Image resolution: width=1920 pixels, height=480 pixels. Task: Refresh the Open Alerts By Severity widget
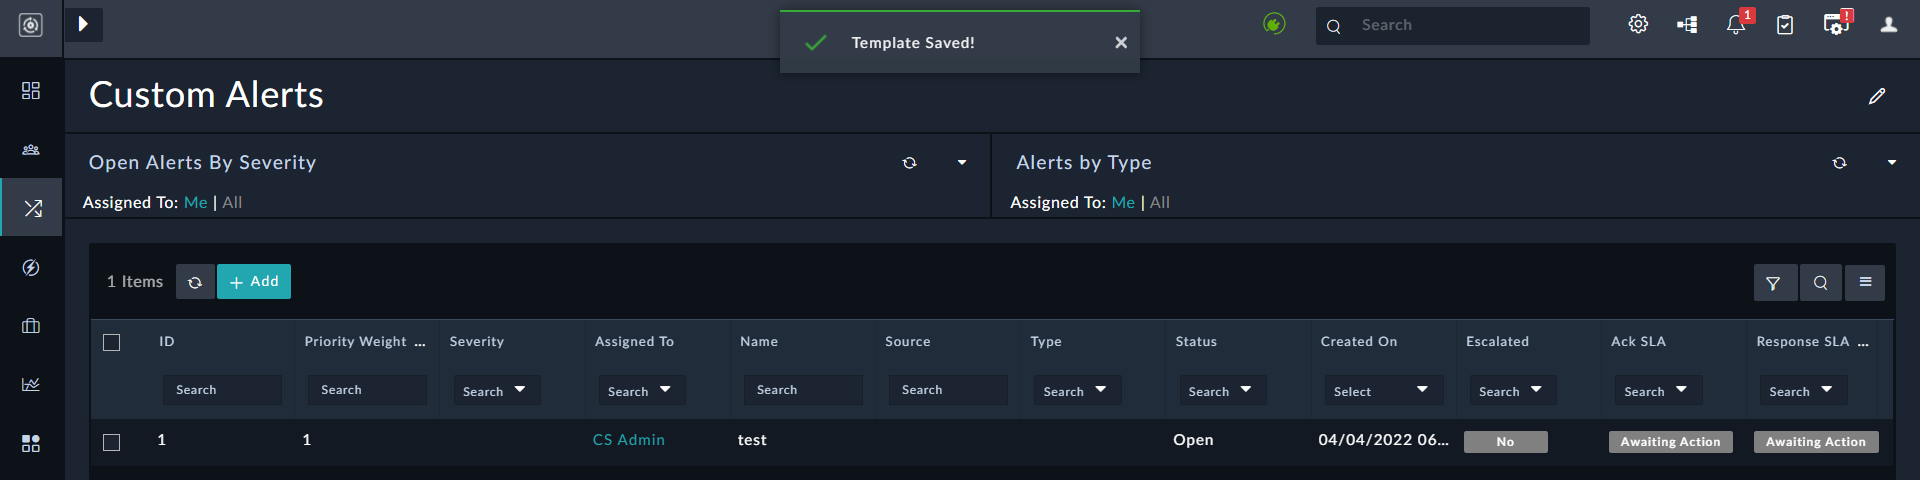[909, 163]
